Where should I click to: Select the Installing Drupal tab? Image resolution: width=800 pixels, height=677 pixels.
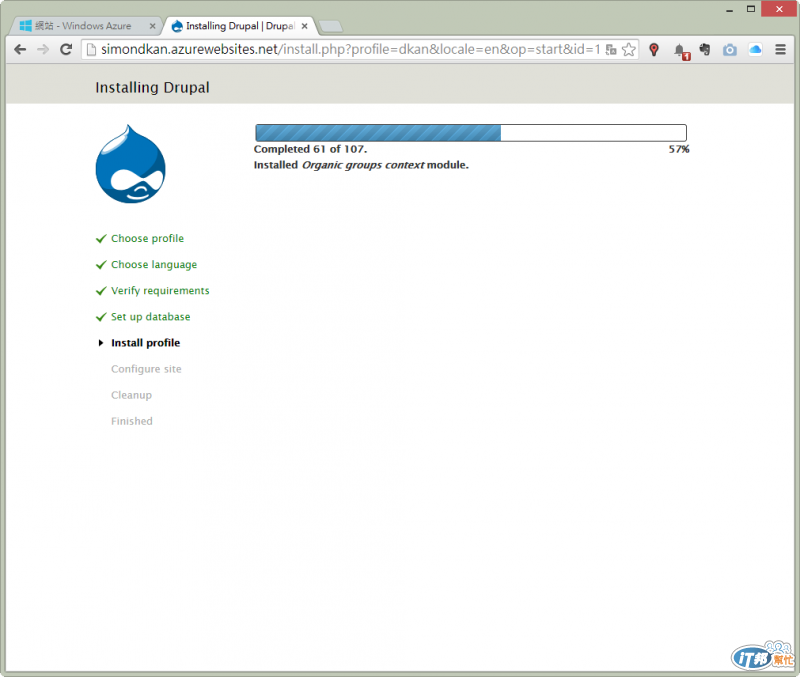(240, 26)
